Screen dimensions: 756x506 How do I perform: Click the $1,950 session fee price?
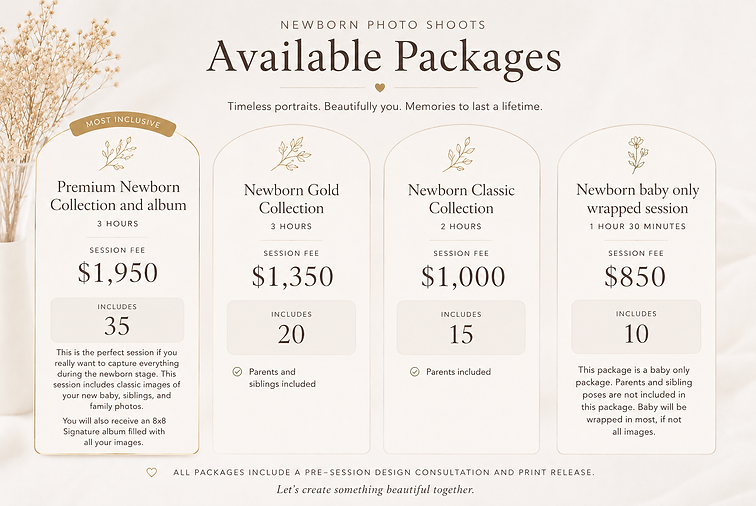[118, 273]
